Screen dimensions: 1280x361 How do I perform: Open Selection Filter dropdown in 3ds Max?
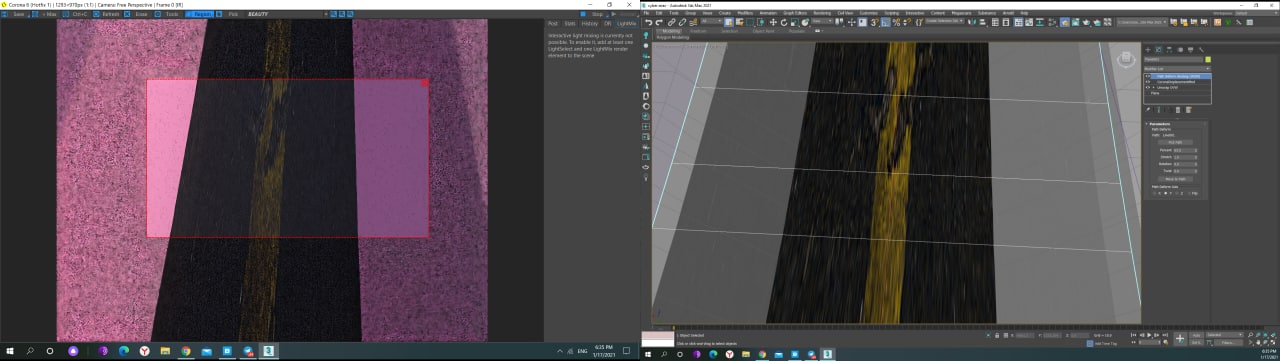[711, 21]
